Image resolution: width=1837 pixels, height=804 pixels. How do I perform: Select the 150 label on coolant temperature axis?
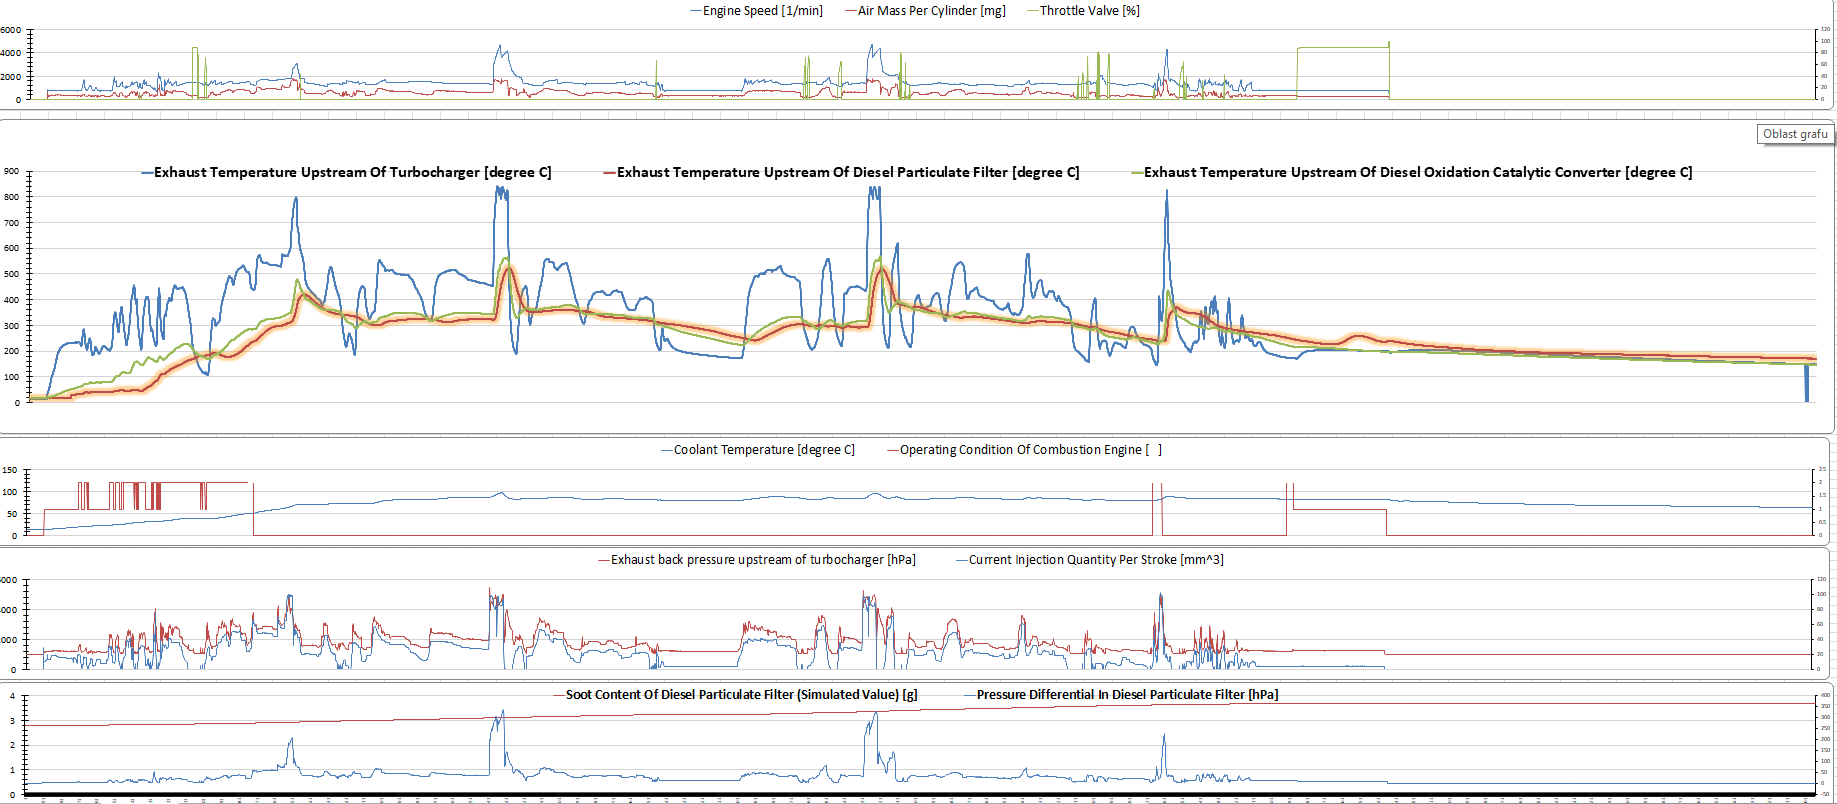coord(9,470)
